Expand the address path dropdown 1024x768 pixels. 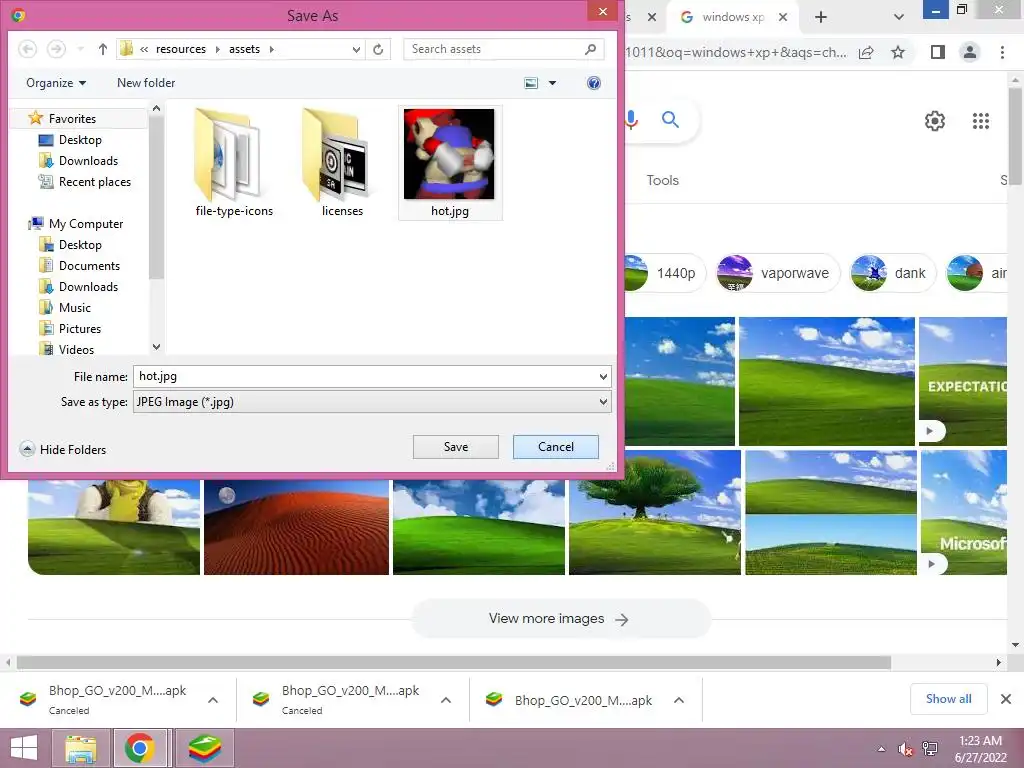coord(356,49)
